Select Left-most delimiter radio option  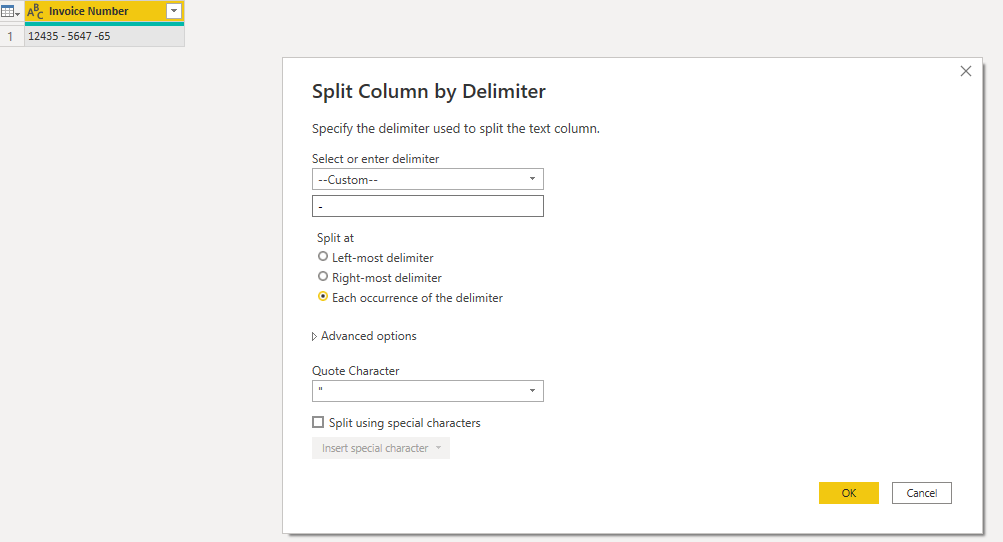323,257
